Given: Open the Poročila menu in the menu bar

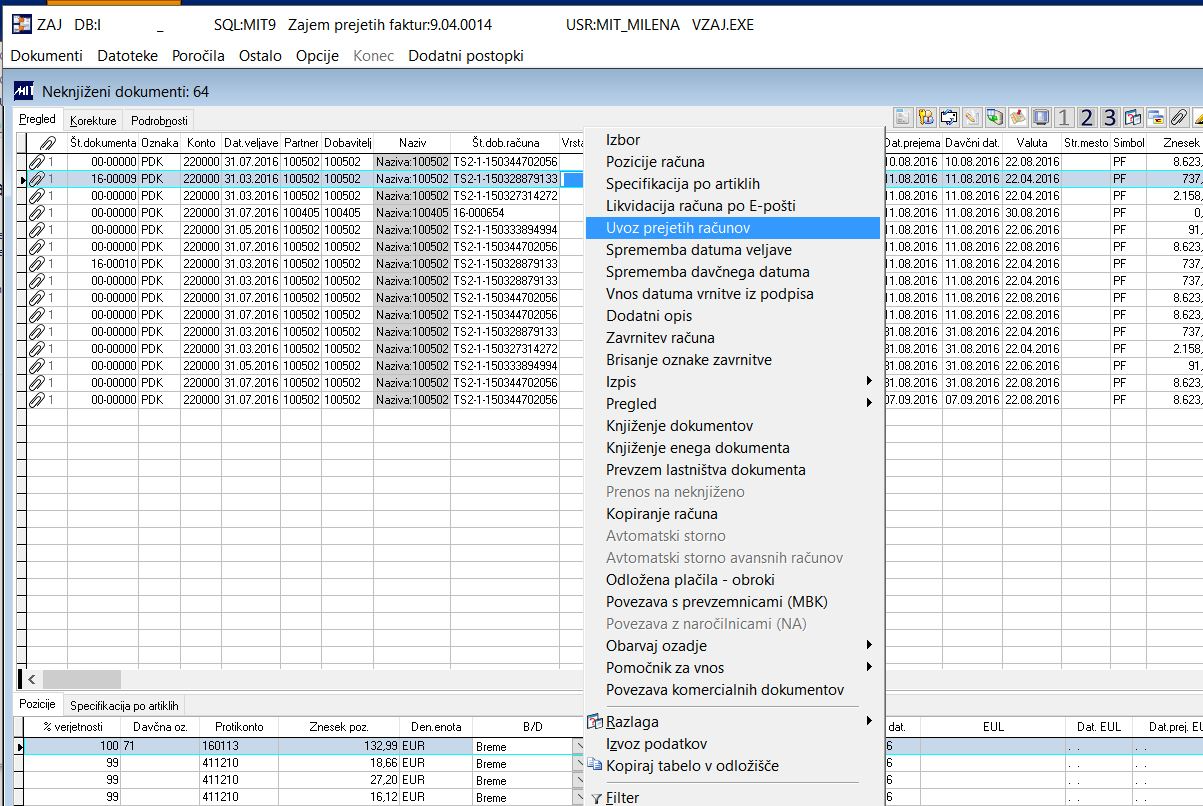Looking at the screenshot, I should click(198, 56).
